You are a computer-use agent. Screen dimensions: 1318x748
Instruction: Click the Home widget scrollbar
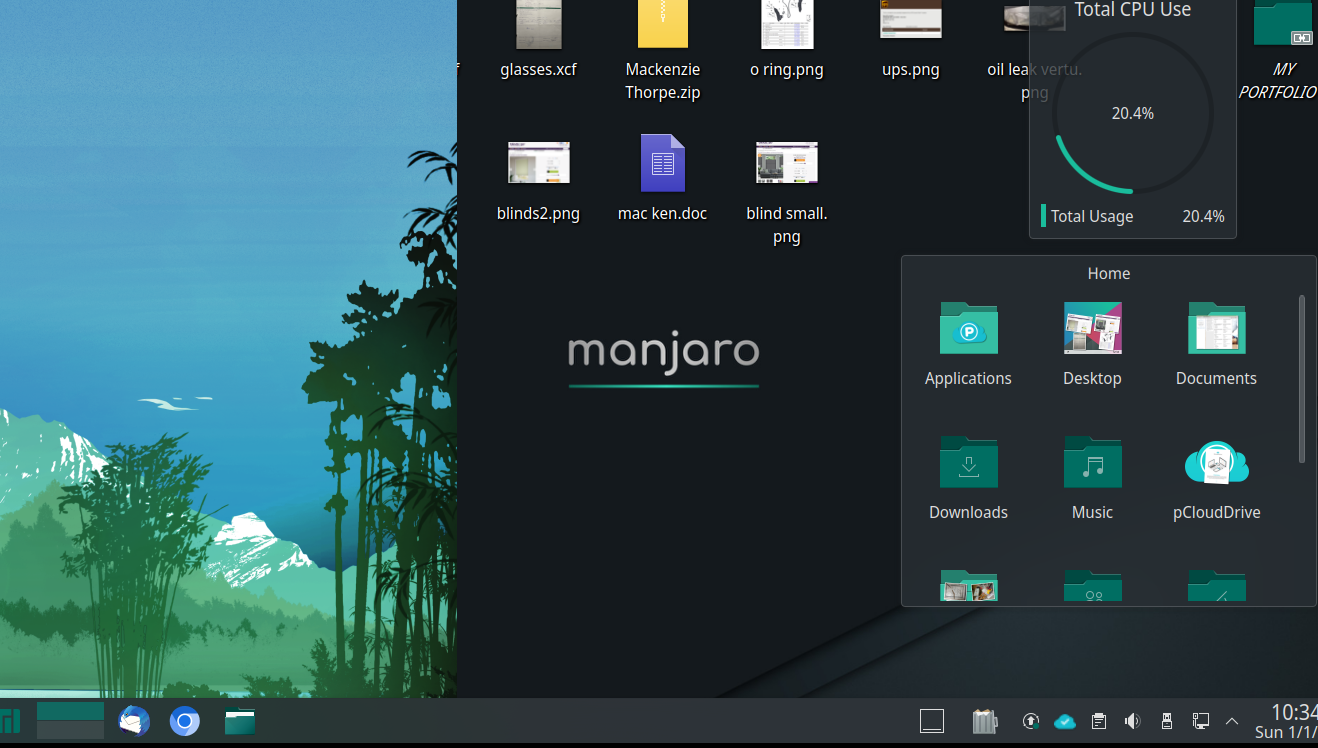(1301, 379)
